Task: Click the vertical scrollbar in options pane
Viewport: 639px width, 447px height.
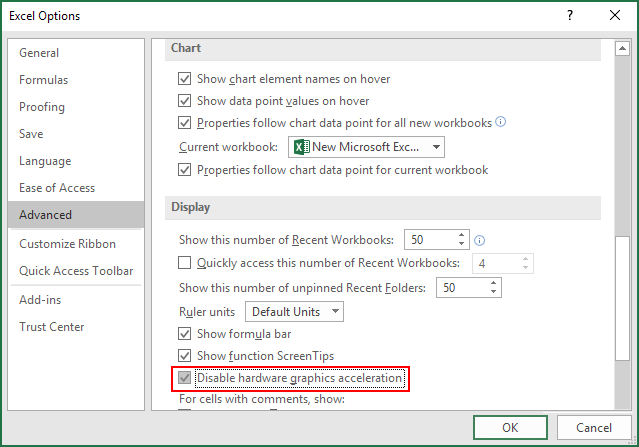Action: (621, 300)
